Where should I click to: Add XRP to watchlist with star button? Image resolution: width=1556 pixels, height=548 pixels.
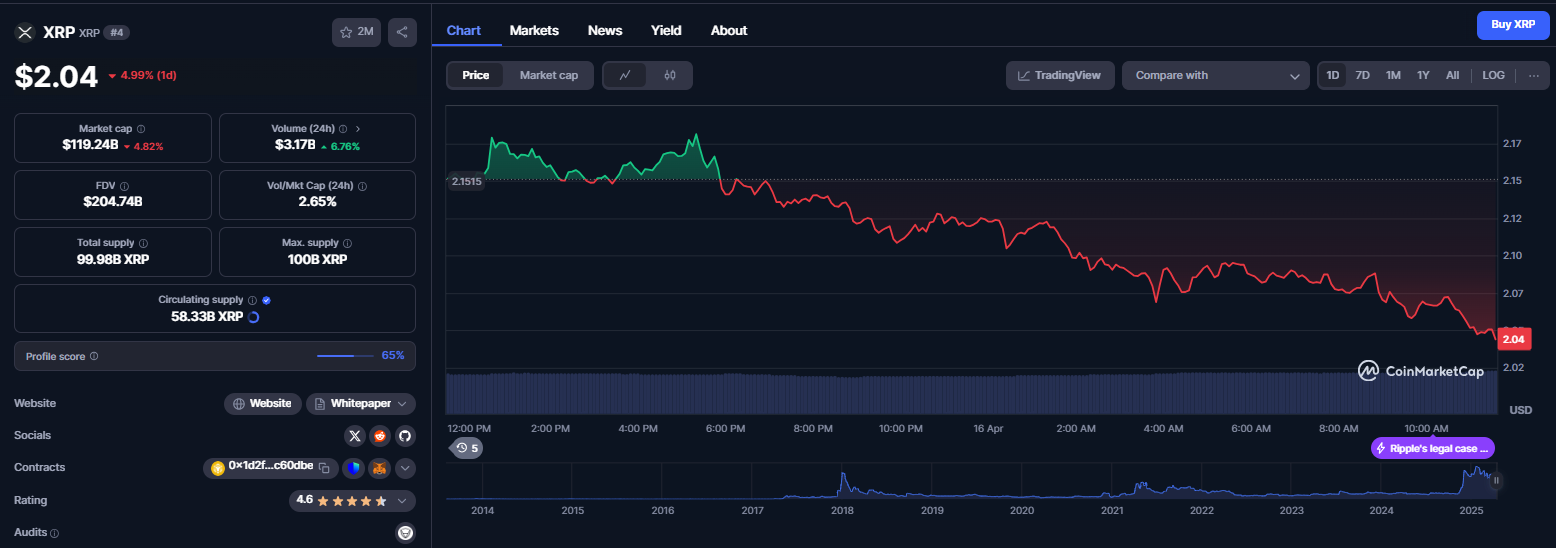pyautogui.click(x=356, y=32)
